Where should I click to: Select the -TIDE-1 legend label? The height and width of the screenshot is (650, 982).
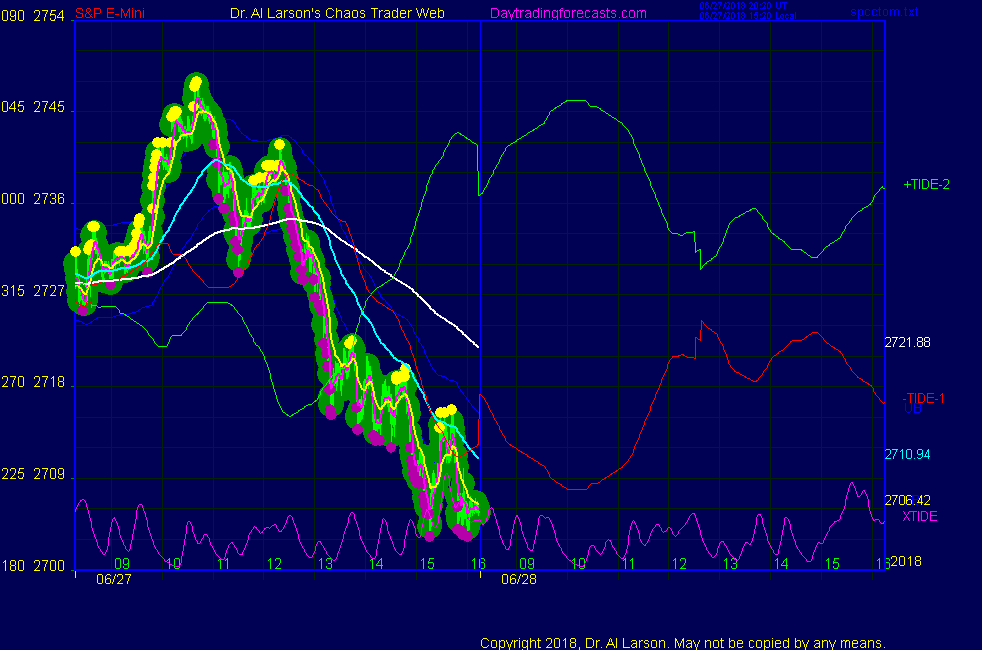click(923, 398)
